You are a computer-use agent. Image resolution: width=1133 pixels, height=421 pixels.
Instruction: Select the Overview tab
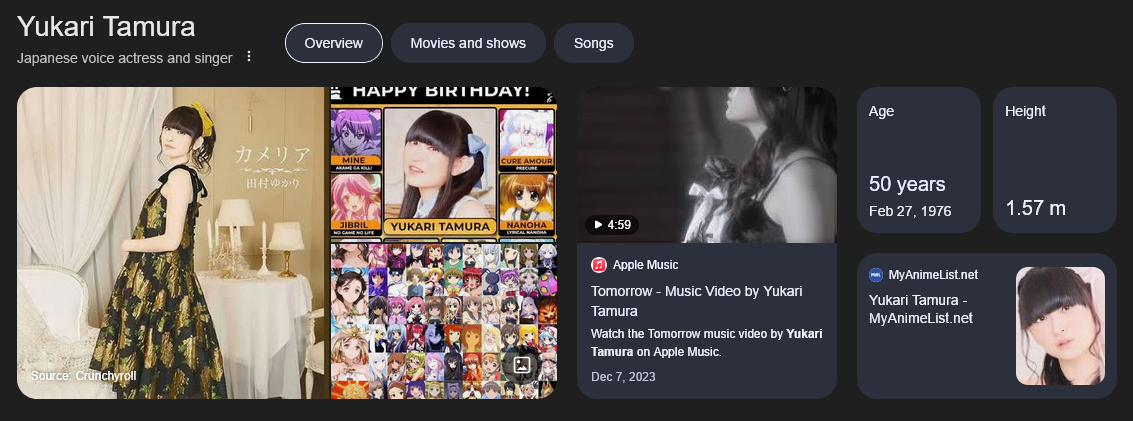pos(334,43)
